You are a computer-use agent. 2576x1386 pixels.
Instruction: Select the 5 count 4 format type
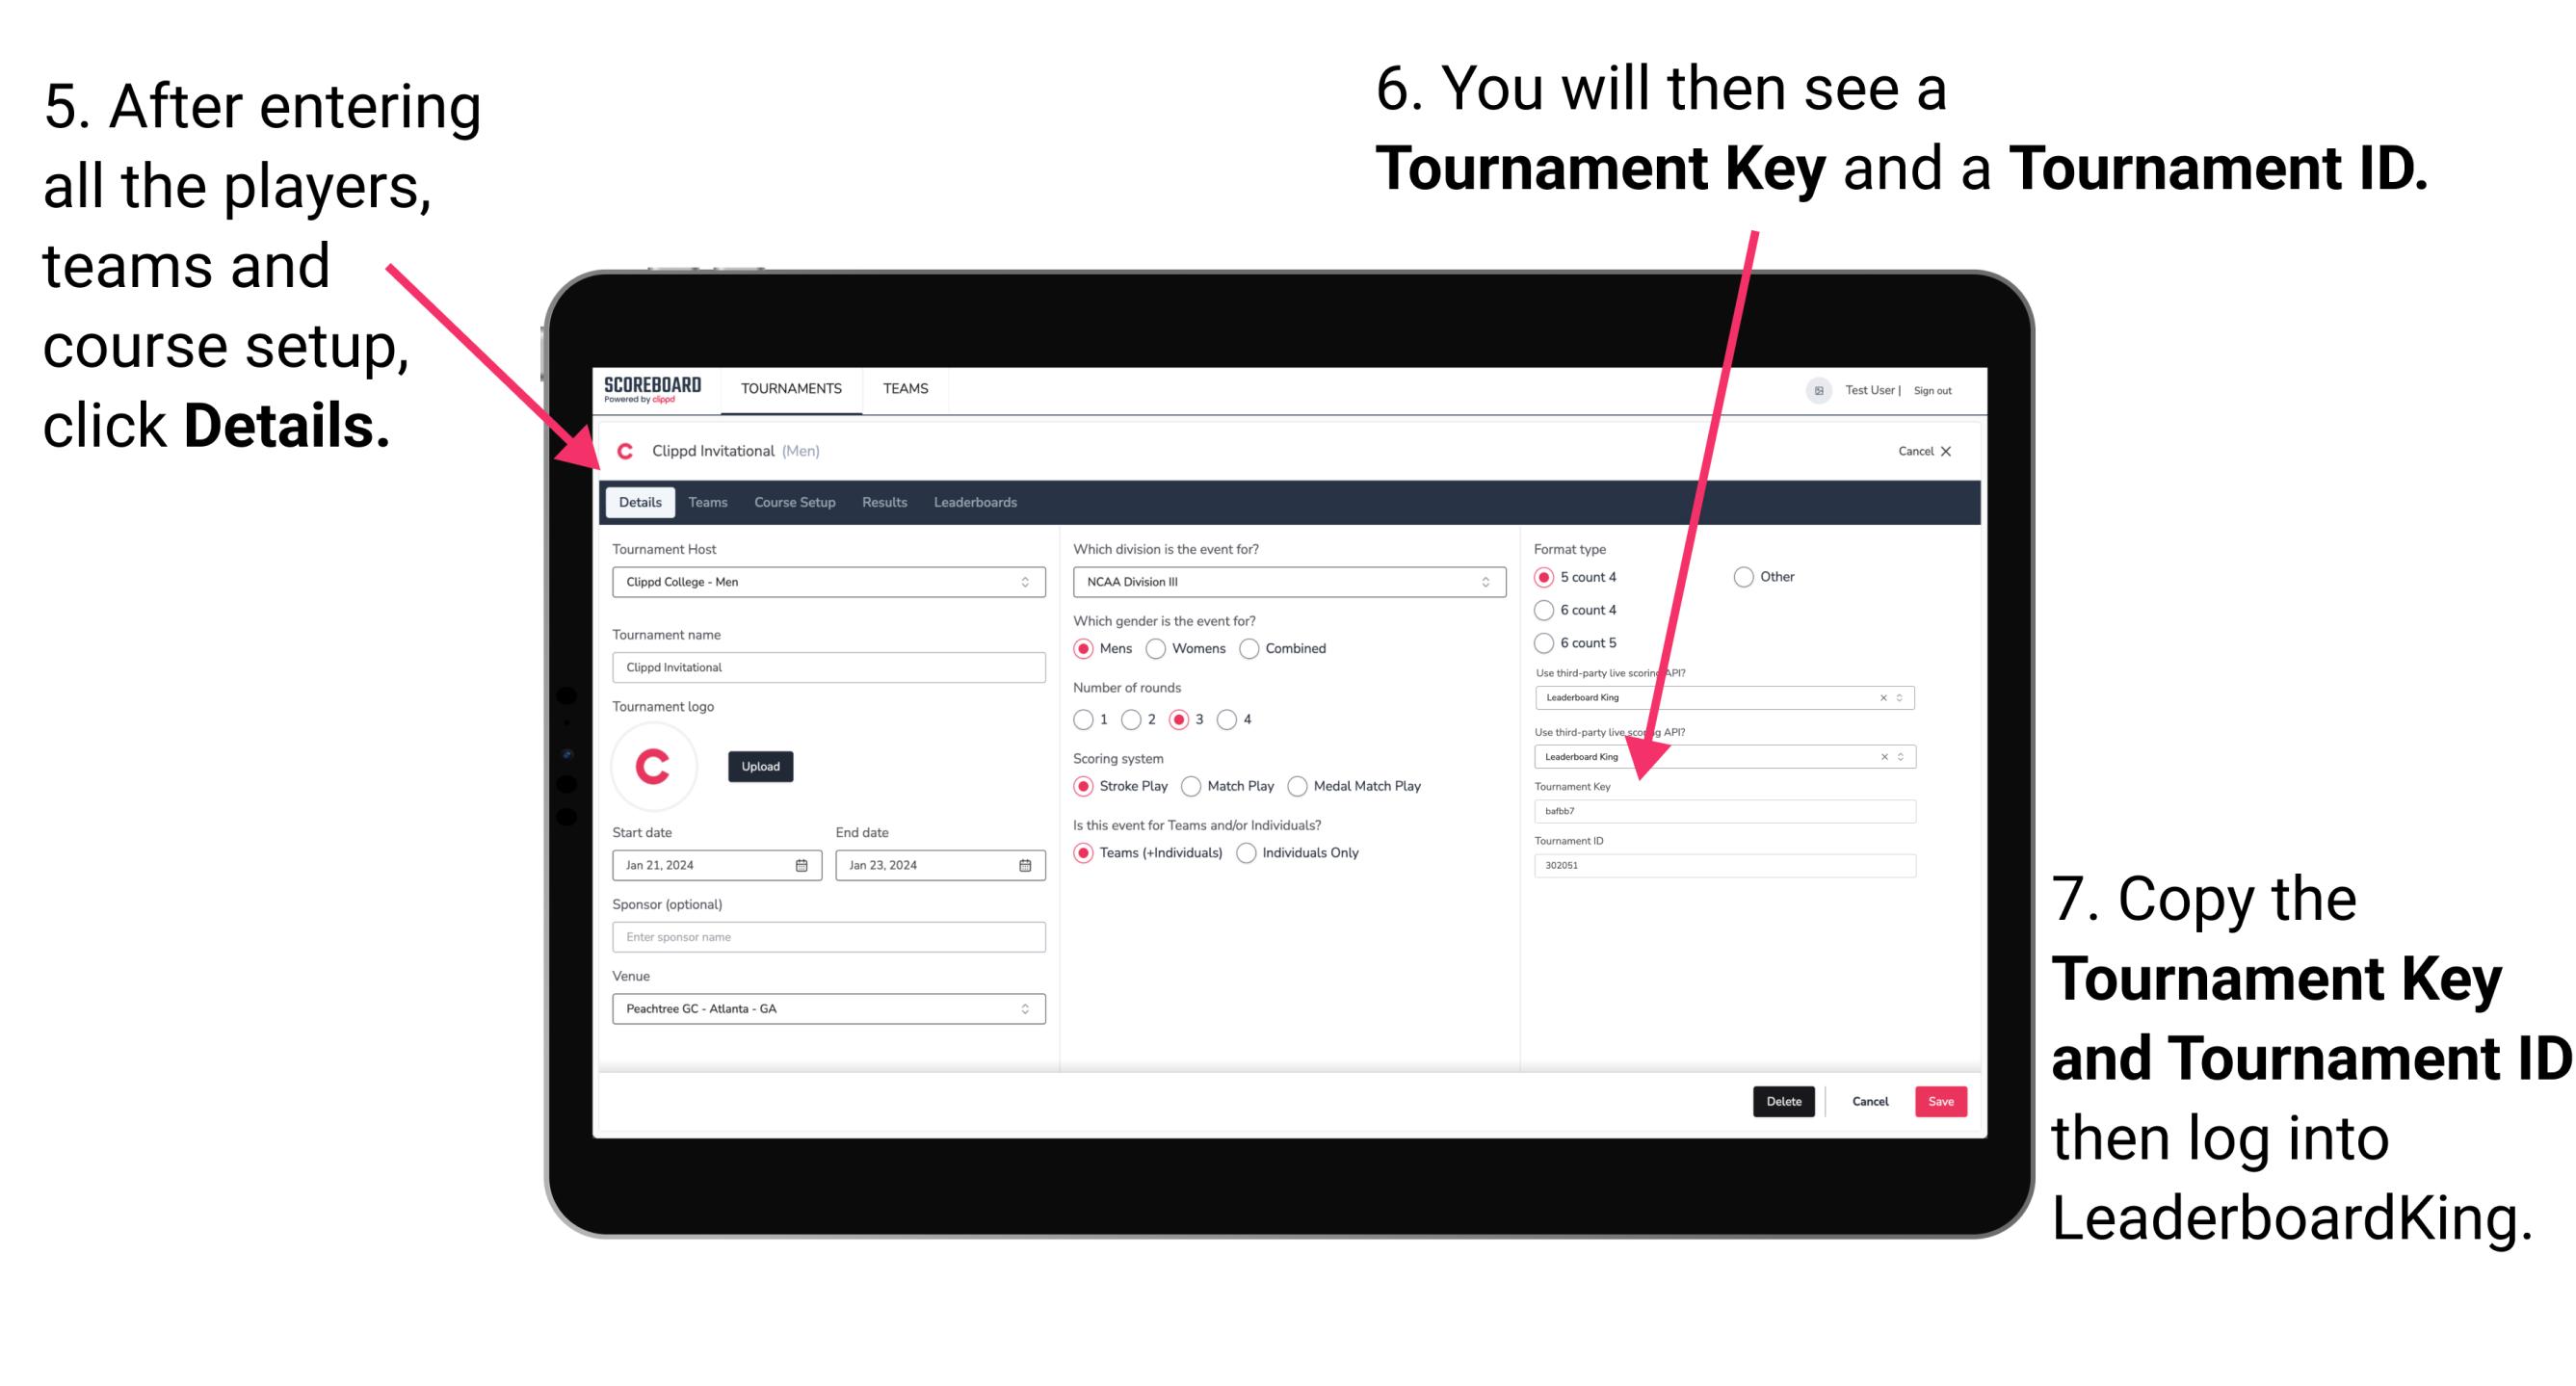pyautogui.click(x=1548, y=577)
